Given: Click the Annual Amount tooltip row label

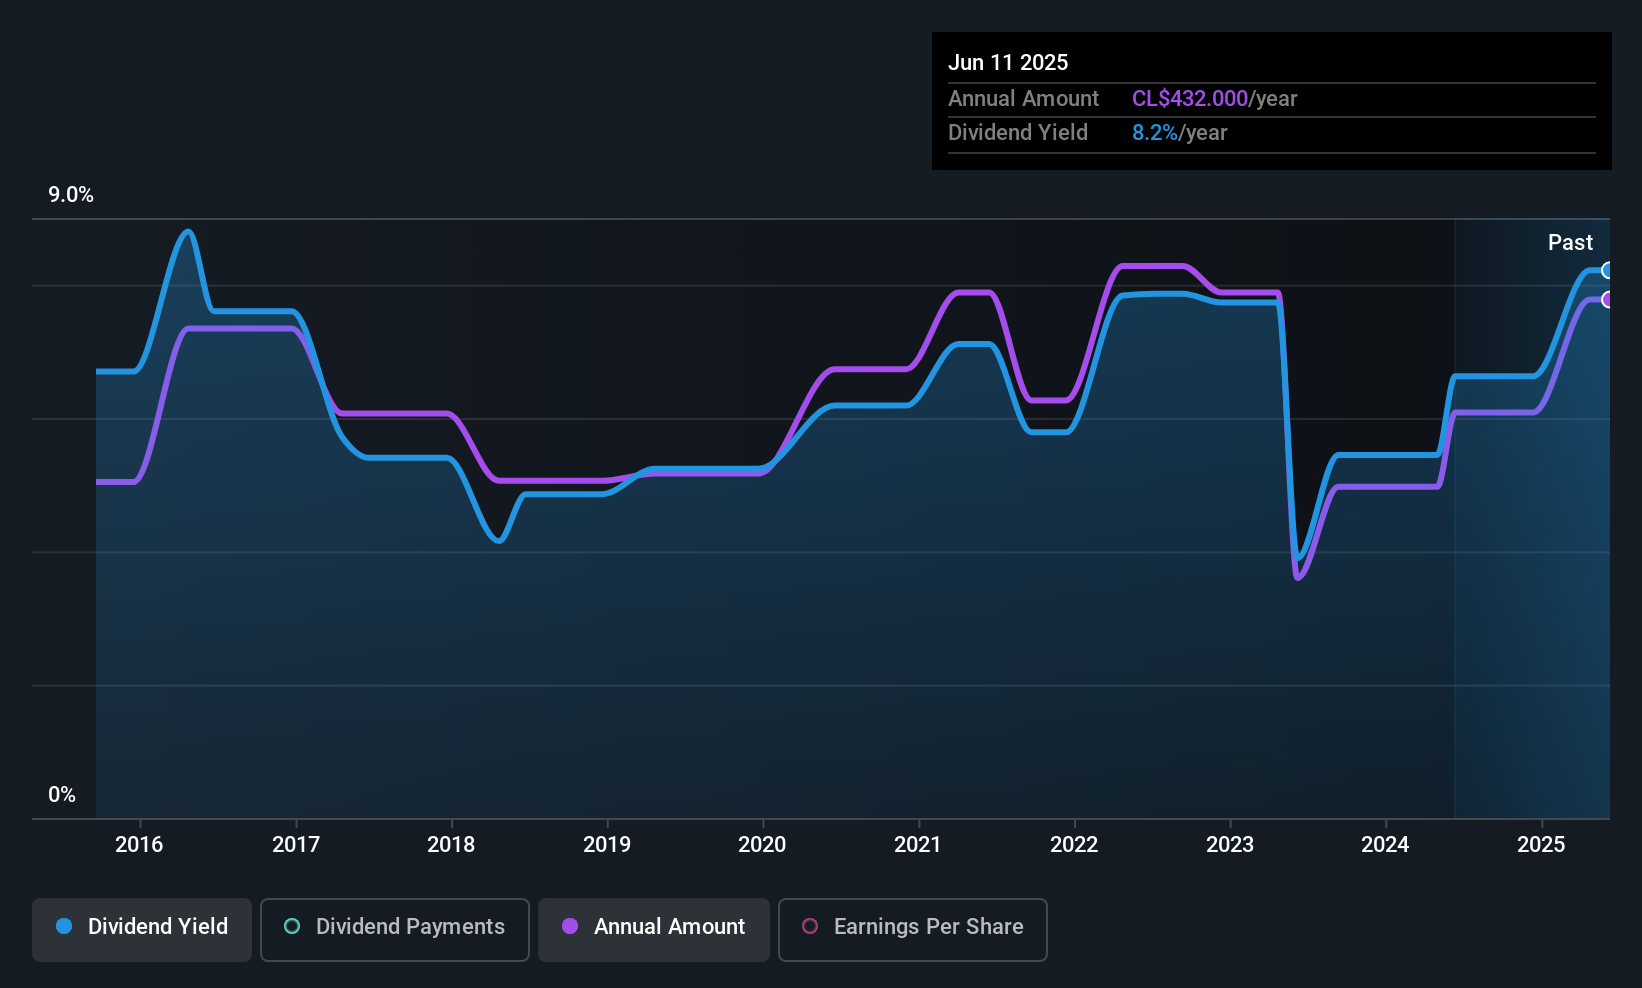Looking at the screenshot, I should point(1023,99).
